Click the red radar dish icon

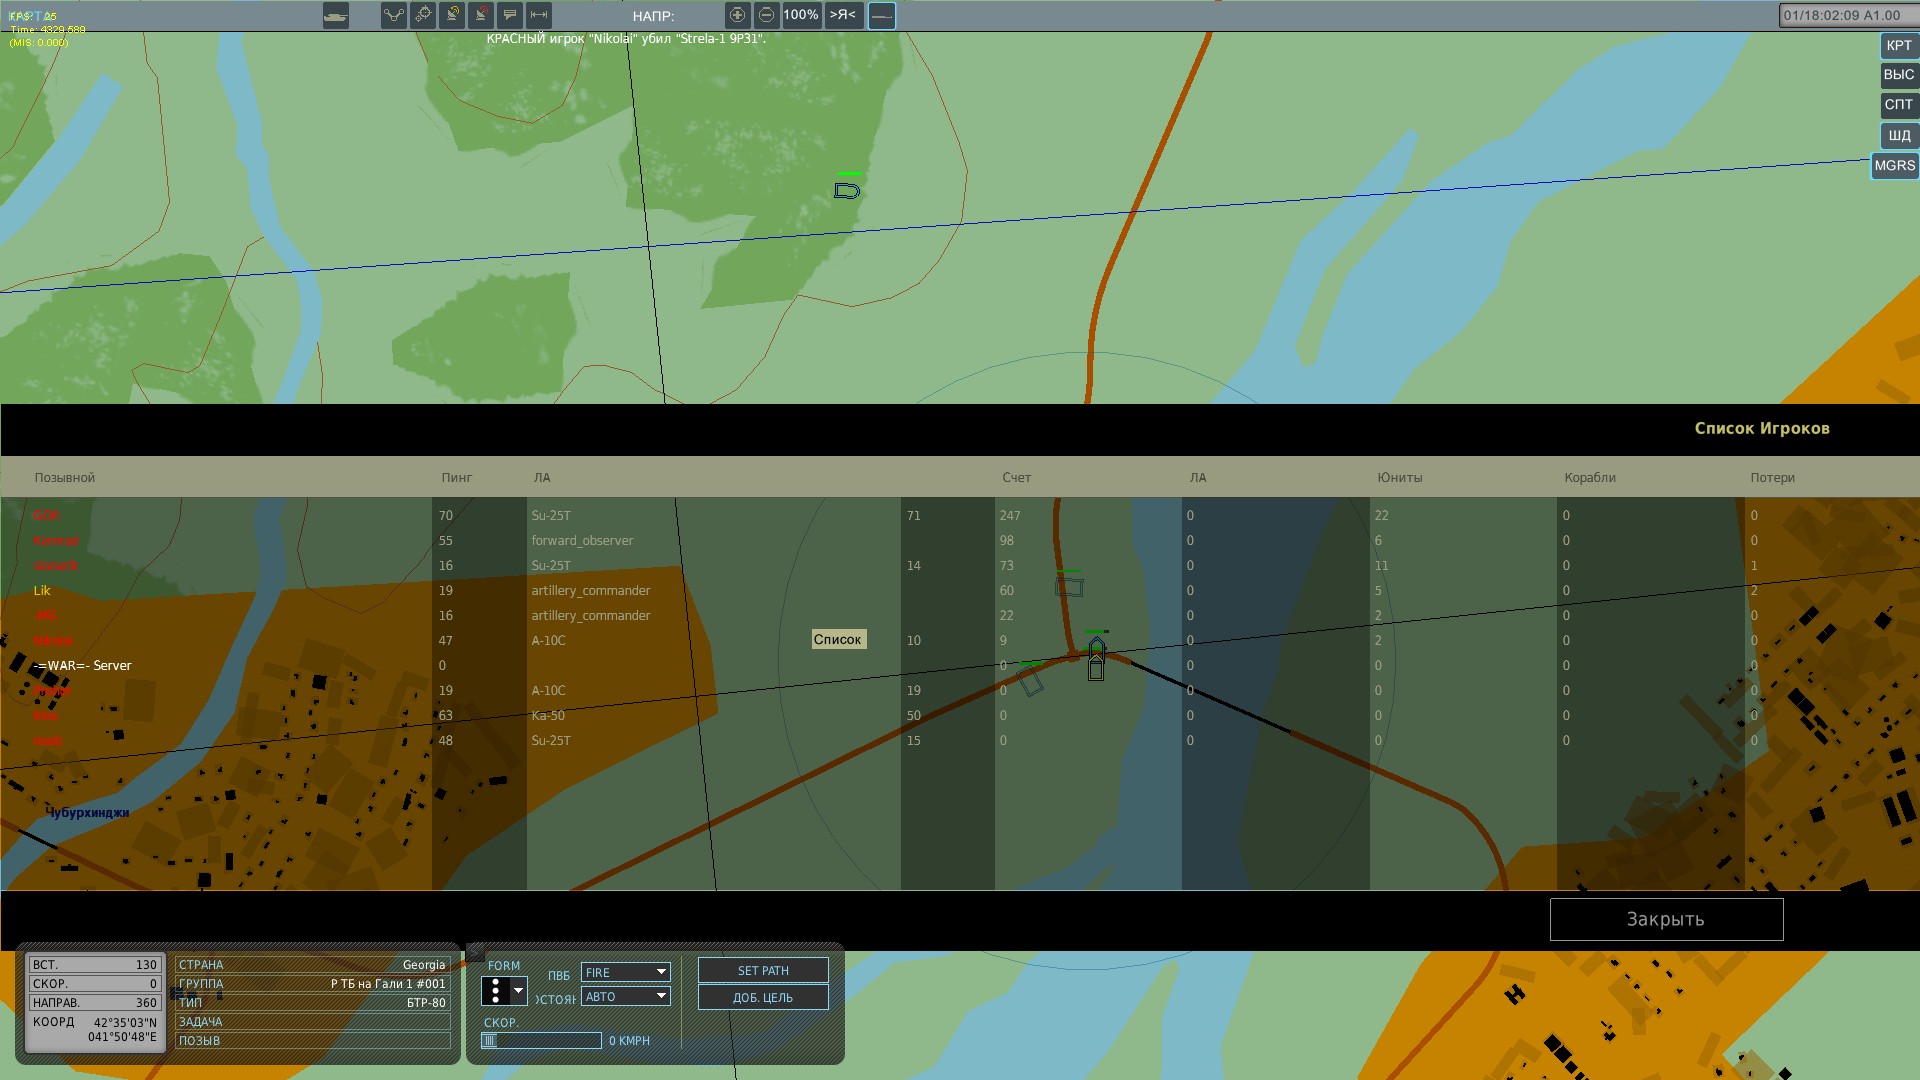coord(481,15)
